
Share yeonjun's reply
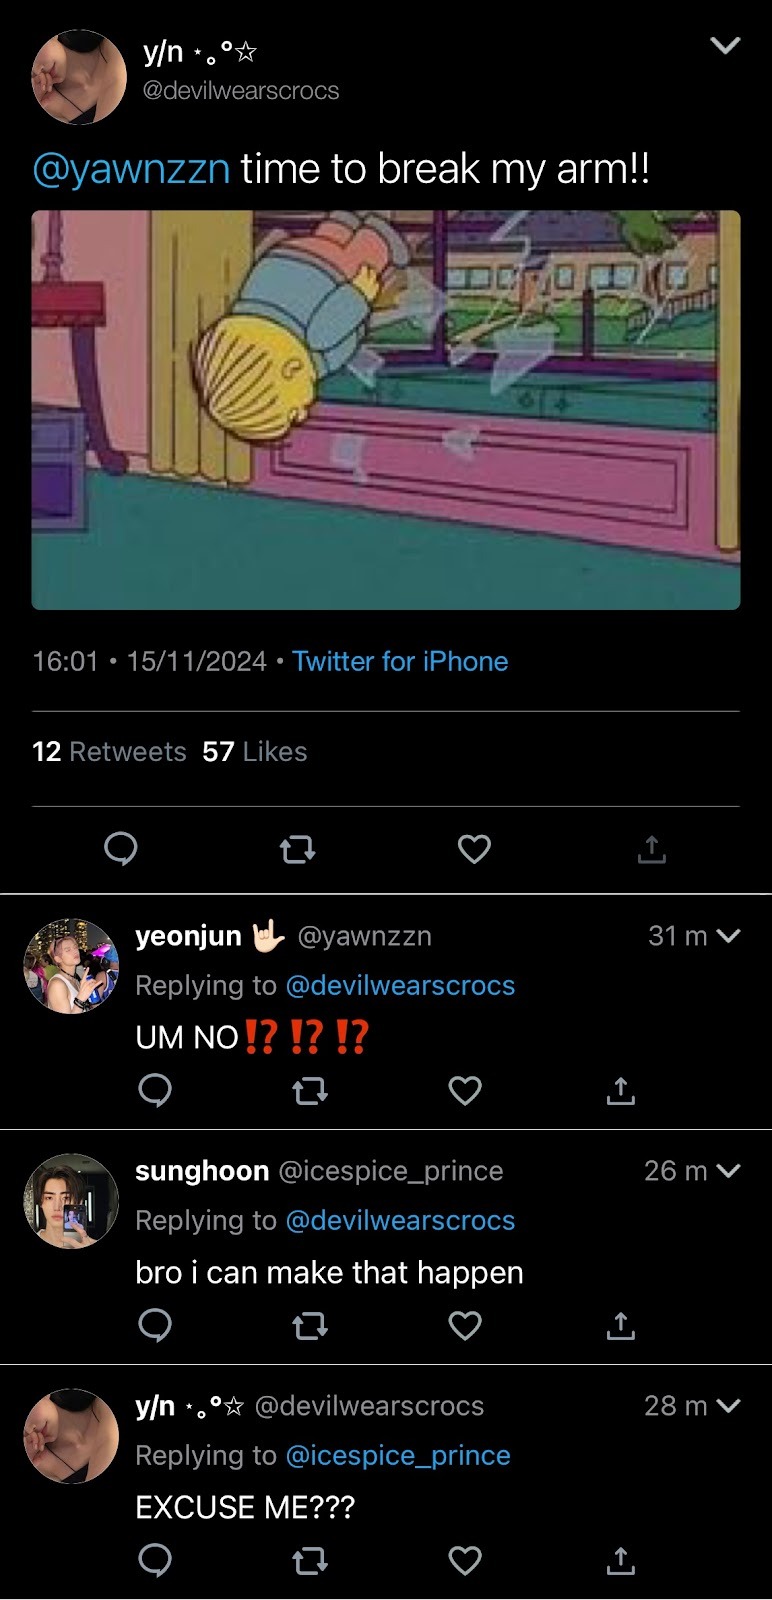point(620,1090)
